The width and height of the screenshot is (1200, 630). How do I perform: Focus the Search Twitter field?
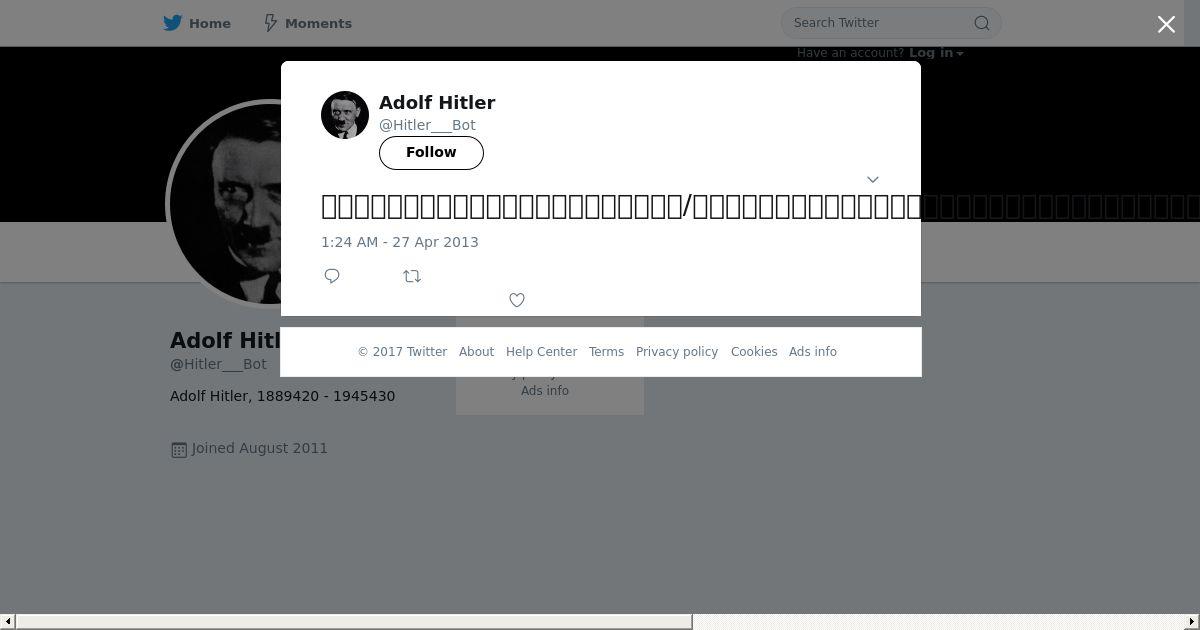pos(880,23)
